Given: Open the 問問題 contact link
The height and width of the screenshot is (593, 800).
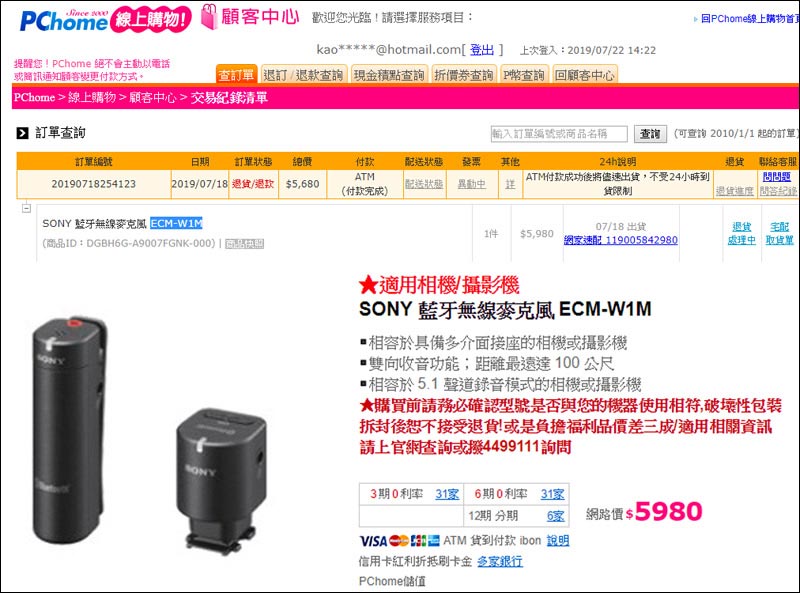Looking at the screenshot, I should (777, 177).
